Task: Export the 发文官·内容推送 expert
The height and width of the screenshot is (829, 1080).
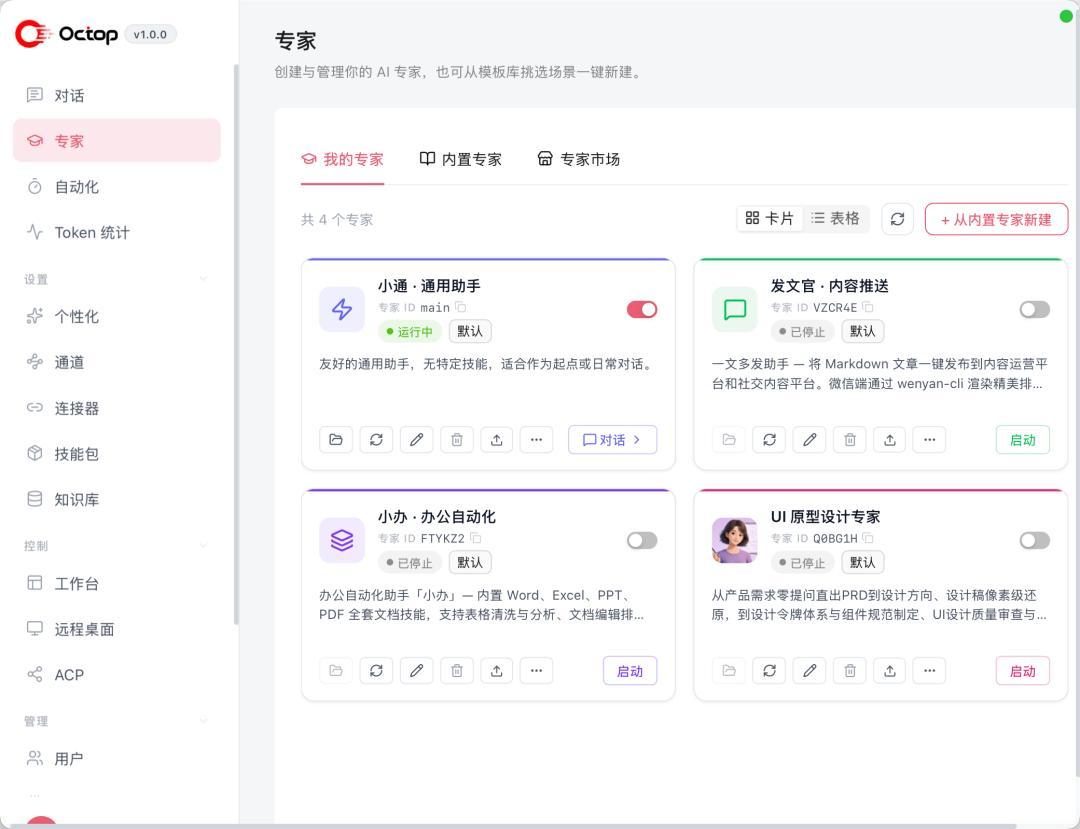Action: pyautogui.click(x=890, y=439)
